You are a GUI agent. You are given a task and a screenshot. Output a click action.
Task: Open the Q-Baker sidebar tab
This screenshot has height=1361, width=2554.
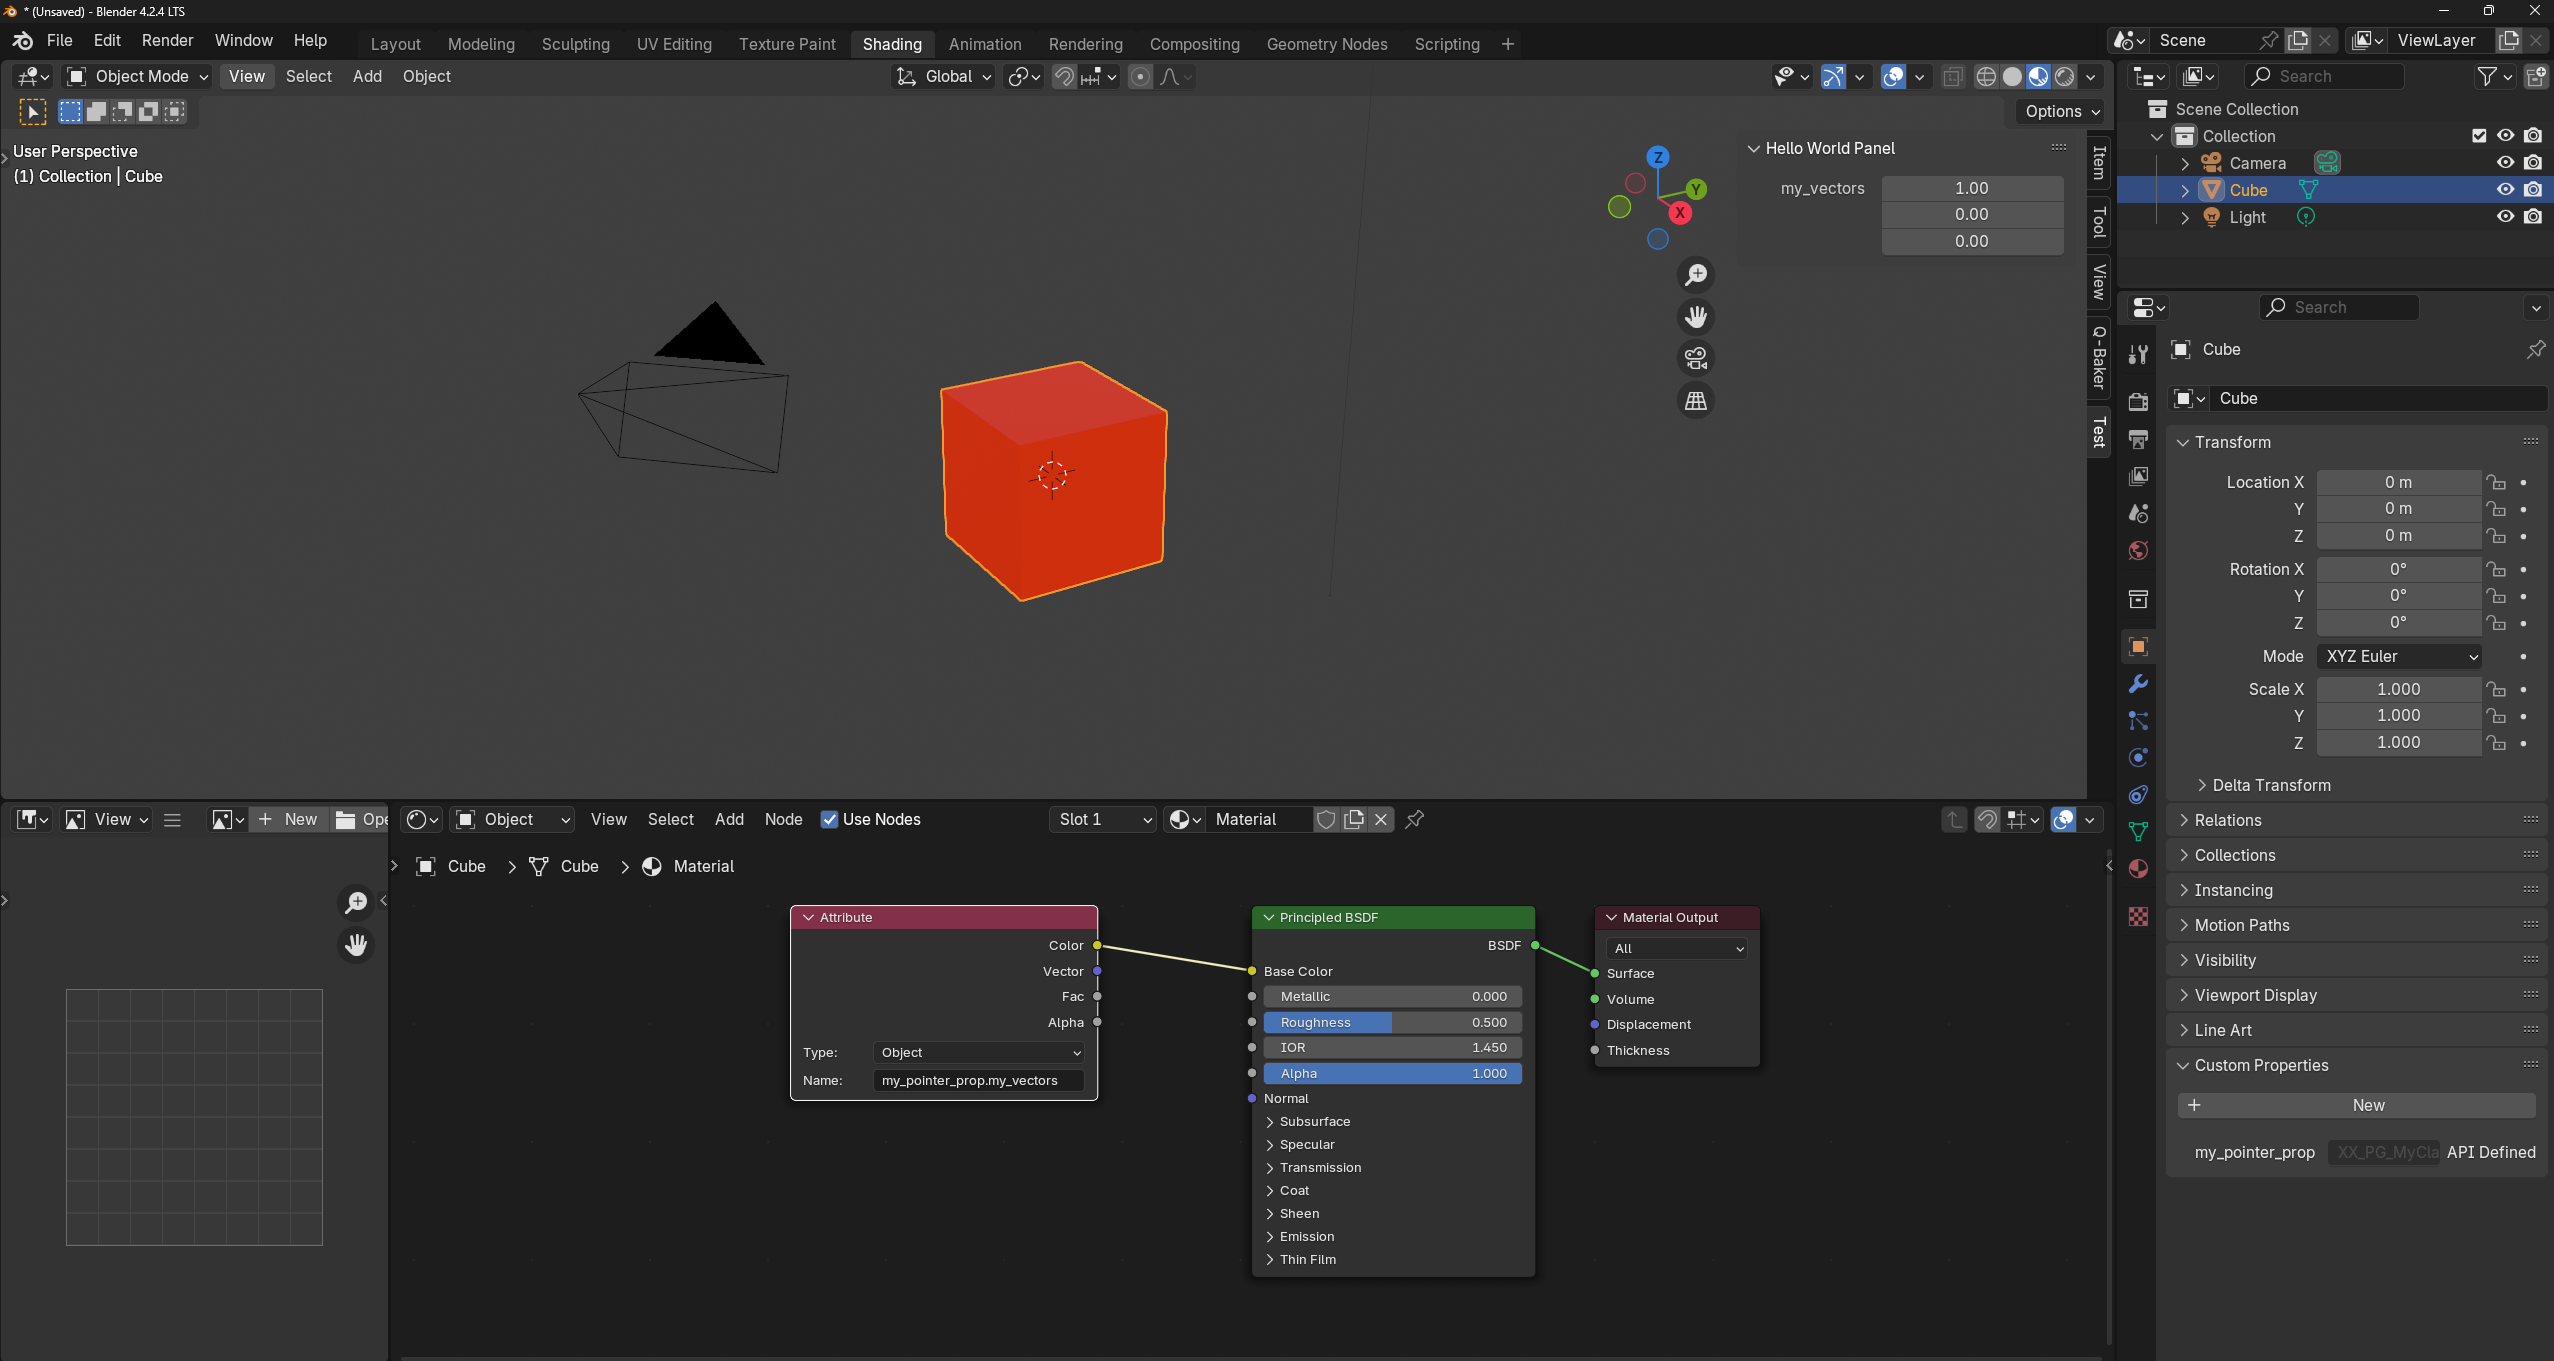click(x=2099, y=357)
